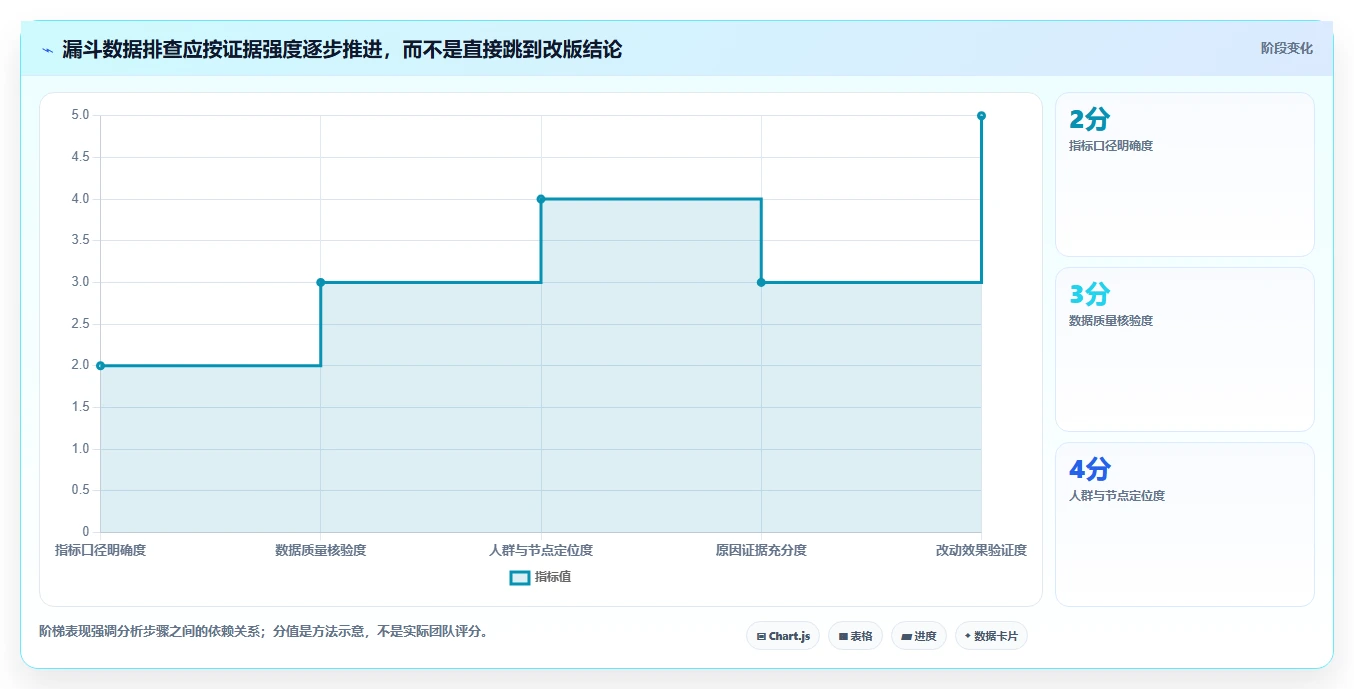The width and height of the screenshot is (1354, 689).
Task: Click the 3分 score value
Action: click(1090, 295)
